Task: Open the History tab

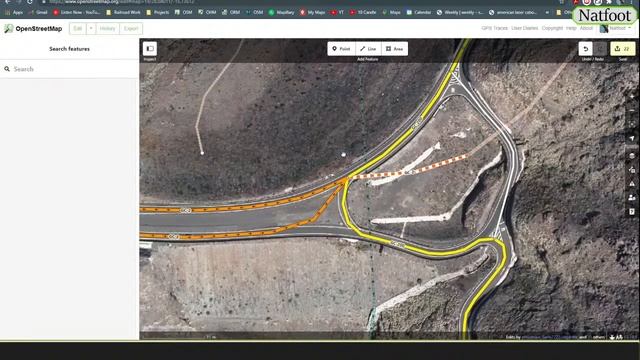Action: (x=107, y=29)
